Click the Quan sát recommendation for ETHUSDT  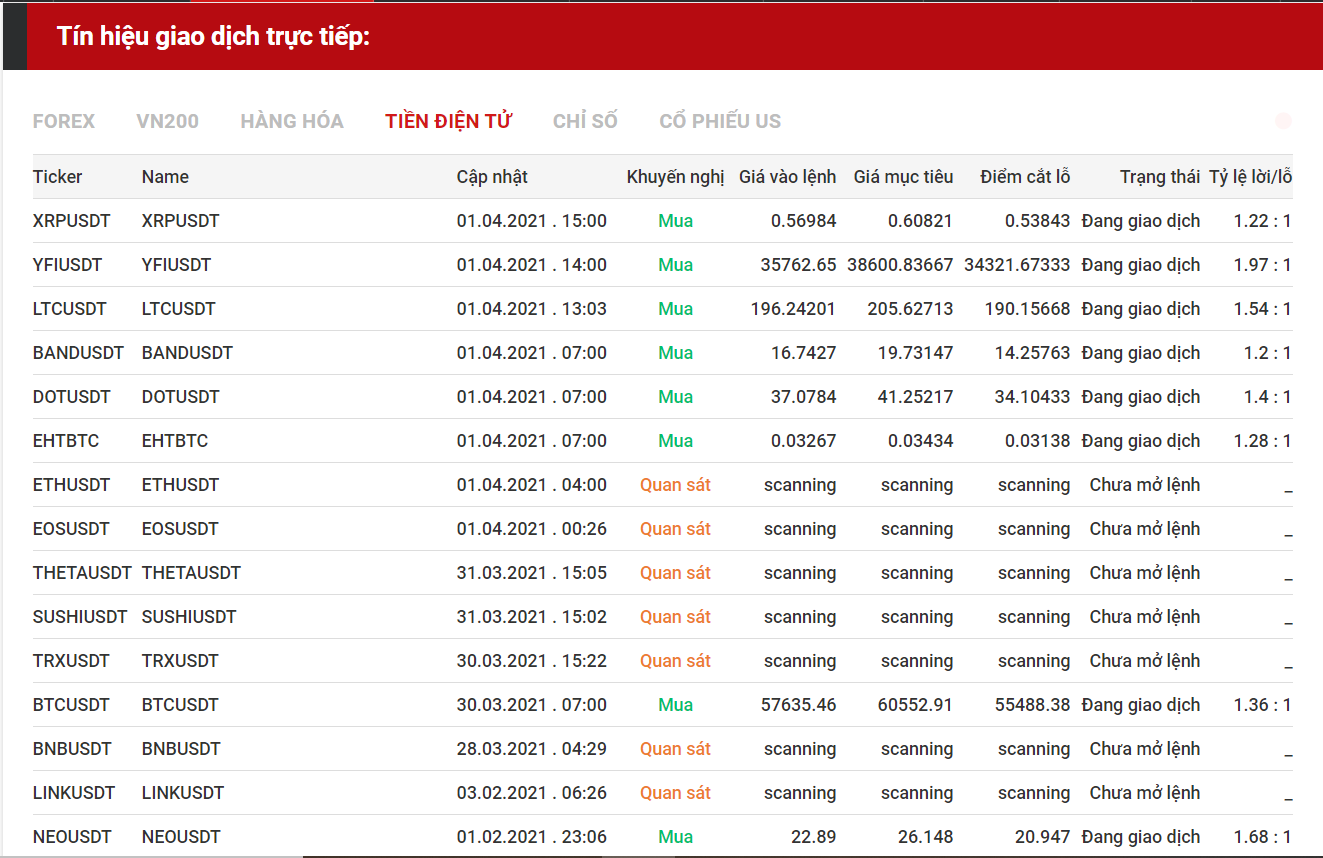pyautogui.click(x=675, y=485)
